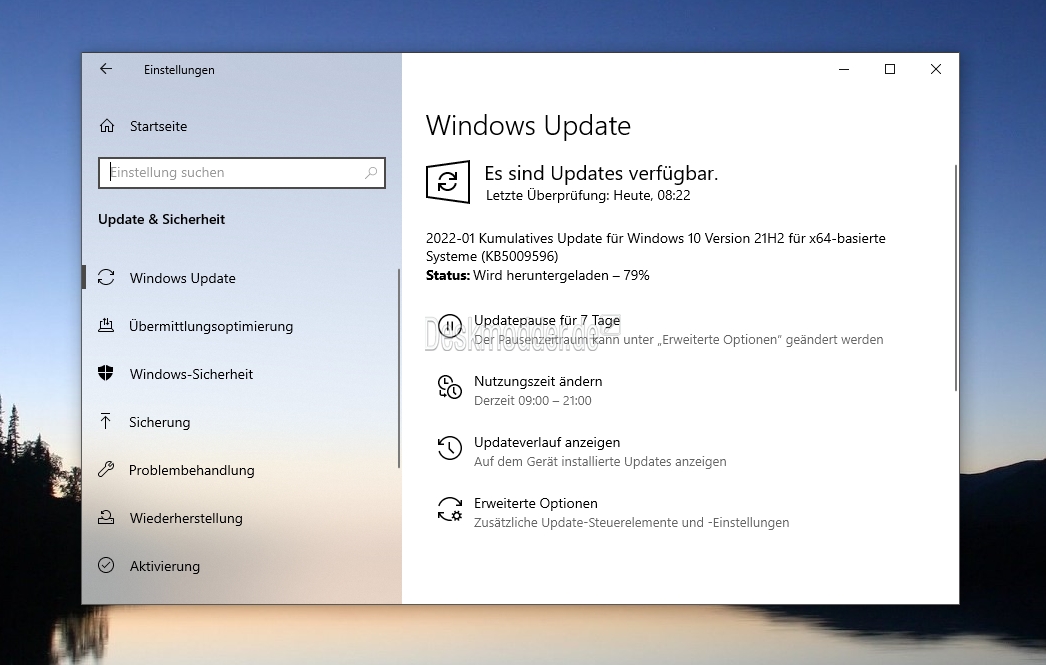The image size is (1046, 665).
Task: Click the Windows-Sicherheit shield icon
Action: point(105,374)
